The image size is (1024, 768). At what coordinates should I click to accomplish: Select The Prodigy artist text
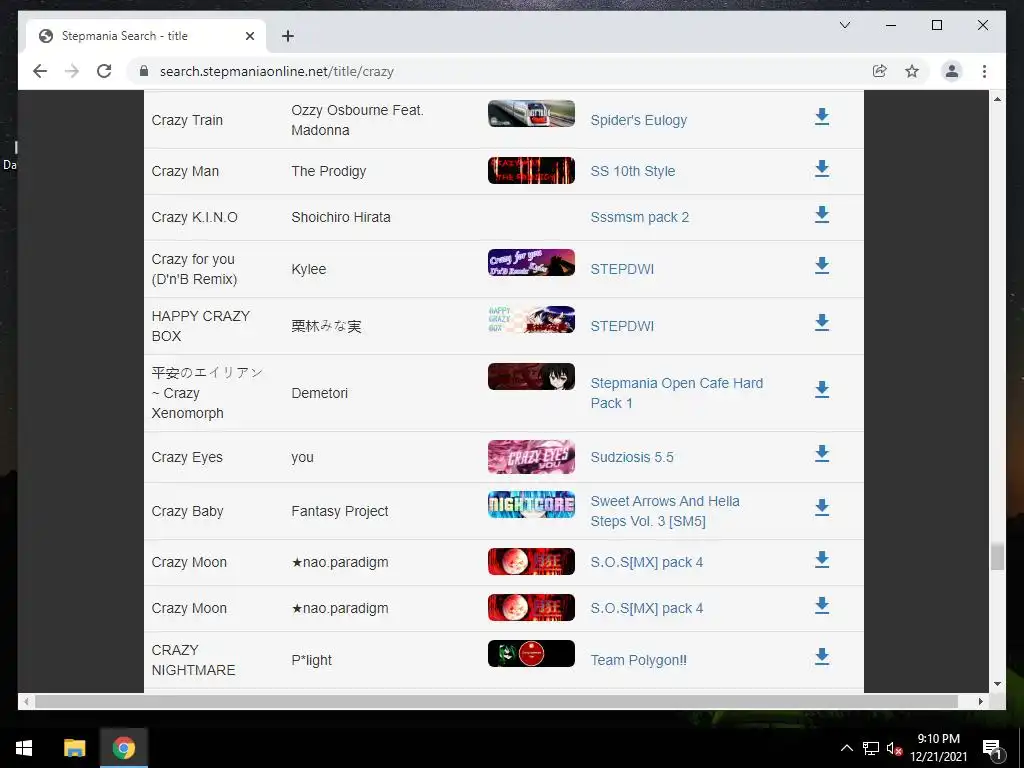coord(328,171)
